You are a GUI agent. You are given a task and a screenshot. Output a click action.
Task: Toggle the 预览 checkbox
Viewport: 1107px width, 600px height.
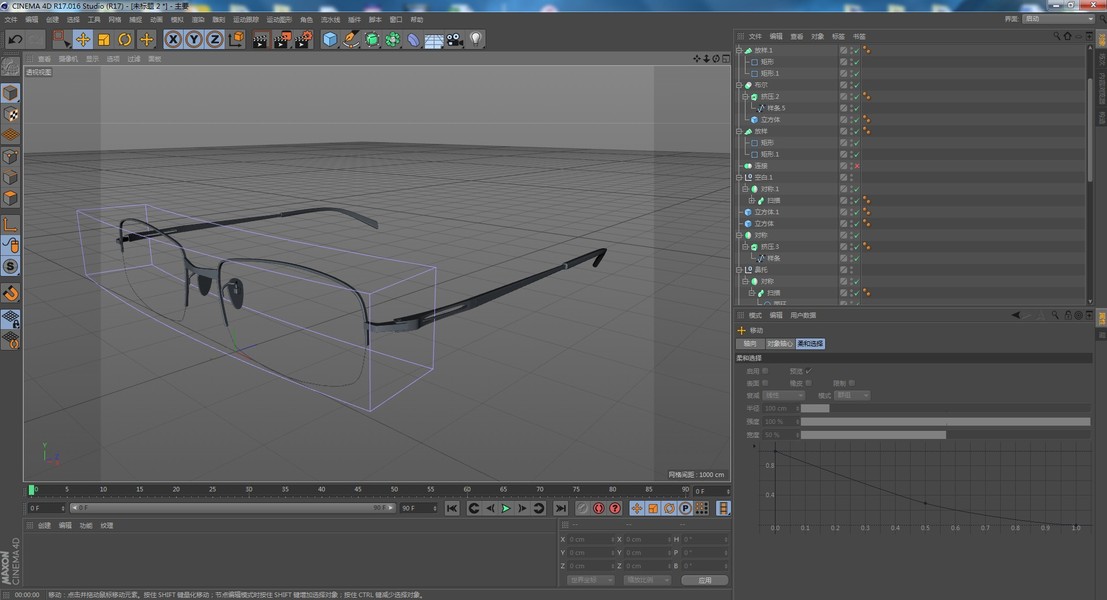808,371
